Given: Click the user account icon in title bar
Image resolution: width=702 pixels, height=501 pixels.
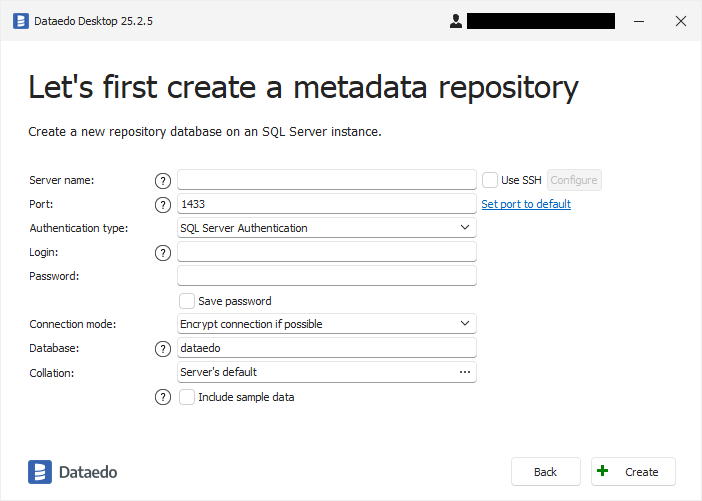Looking at the screenshot, I should [x=456, y=21].
